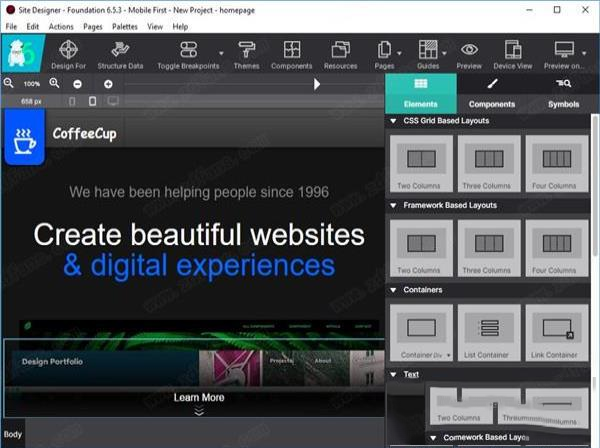Click the CoffeeCup brand text
This screenshot has height=448, width=600.
[85, 134]
